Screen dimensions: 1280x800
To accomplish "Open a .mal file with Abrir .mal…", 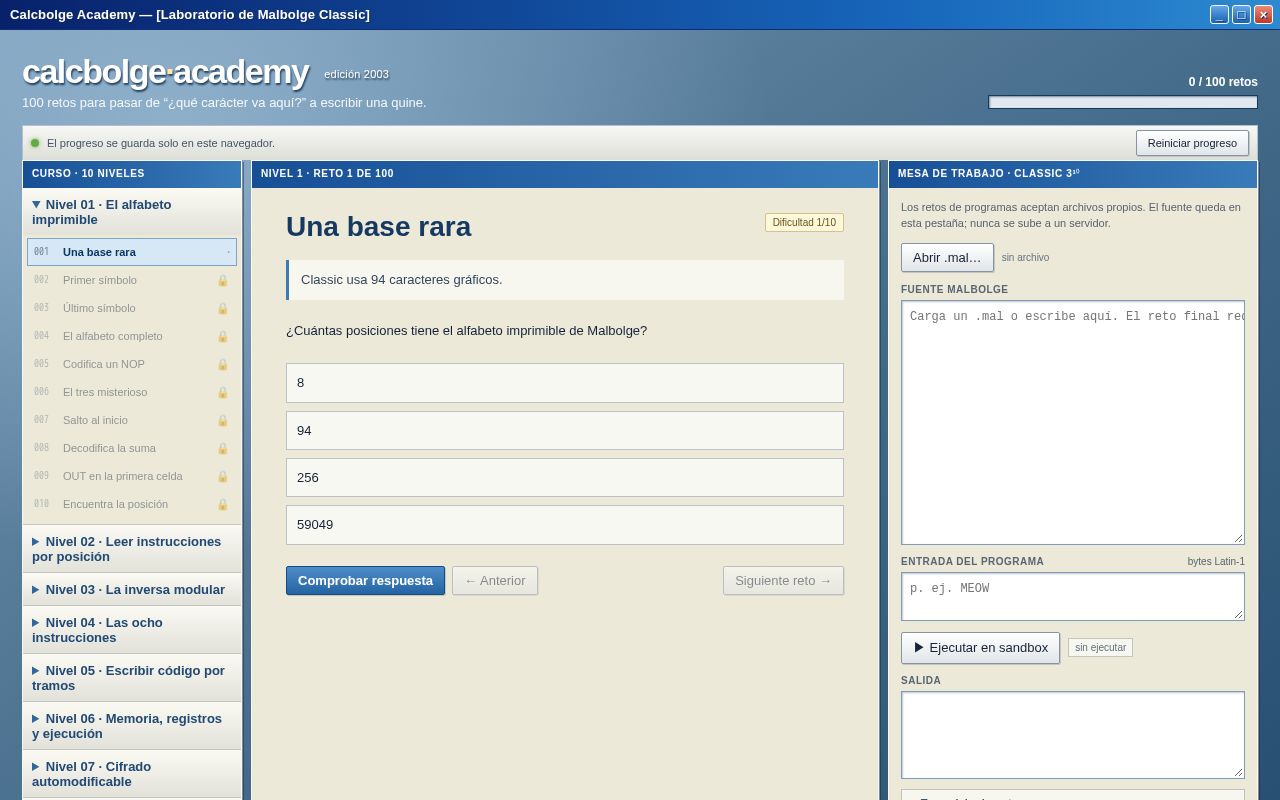I will 947,258.
